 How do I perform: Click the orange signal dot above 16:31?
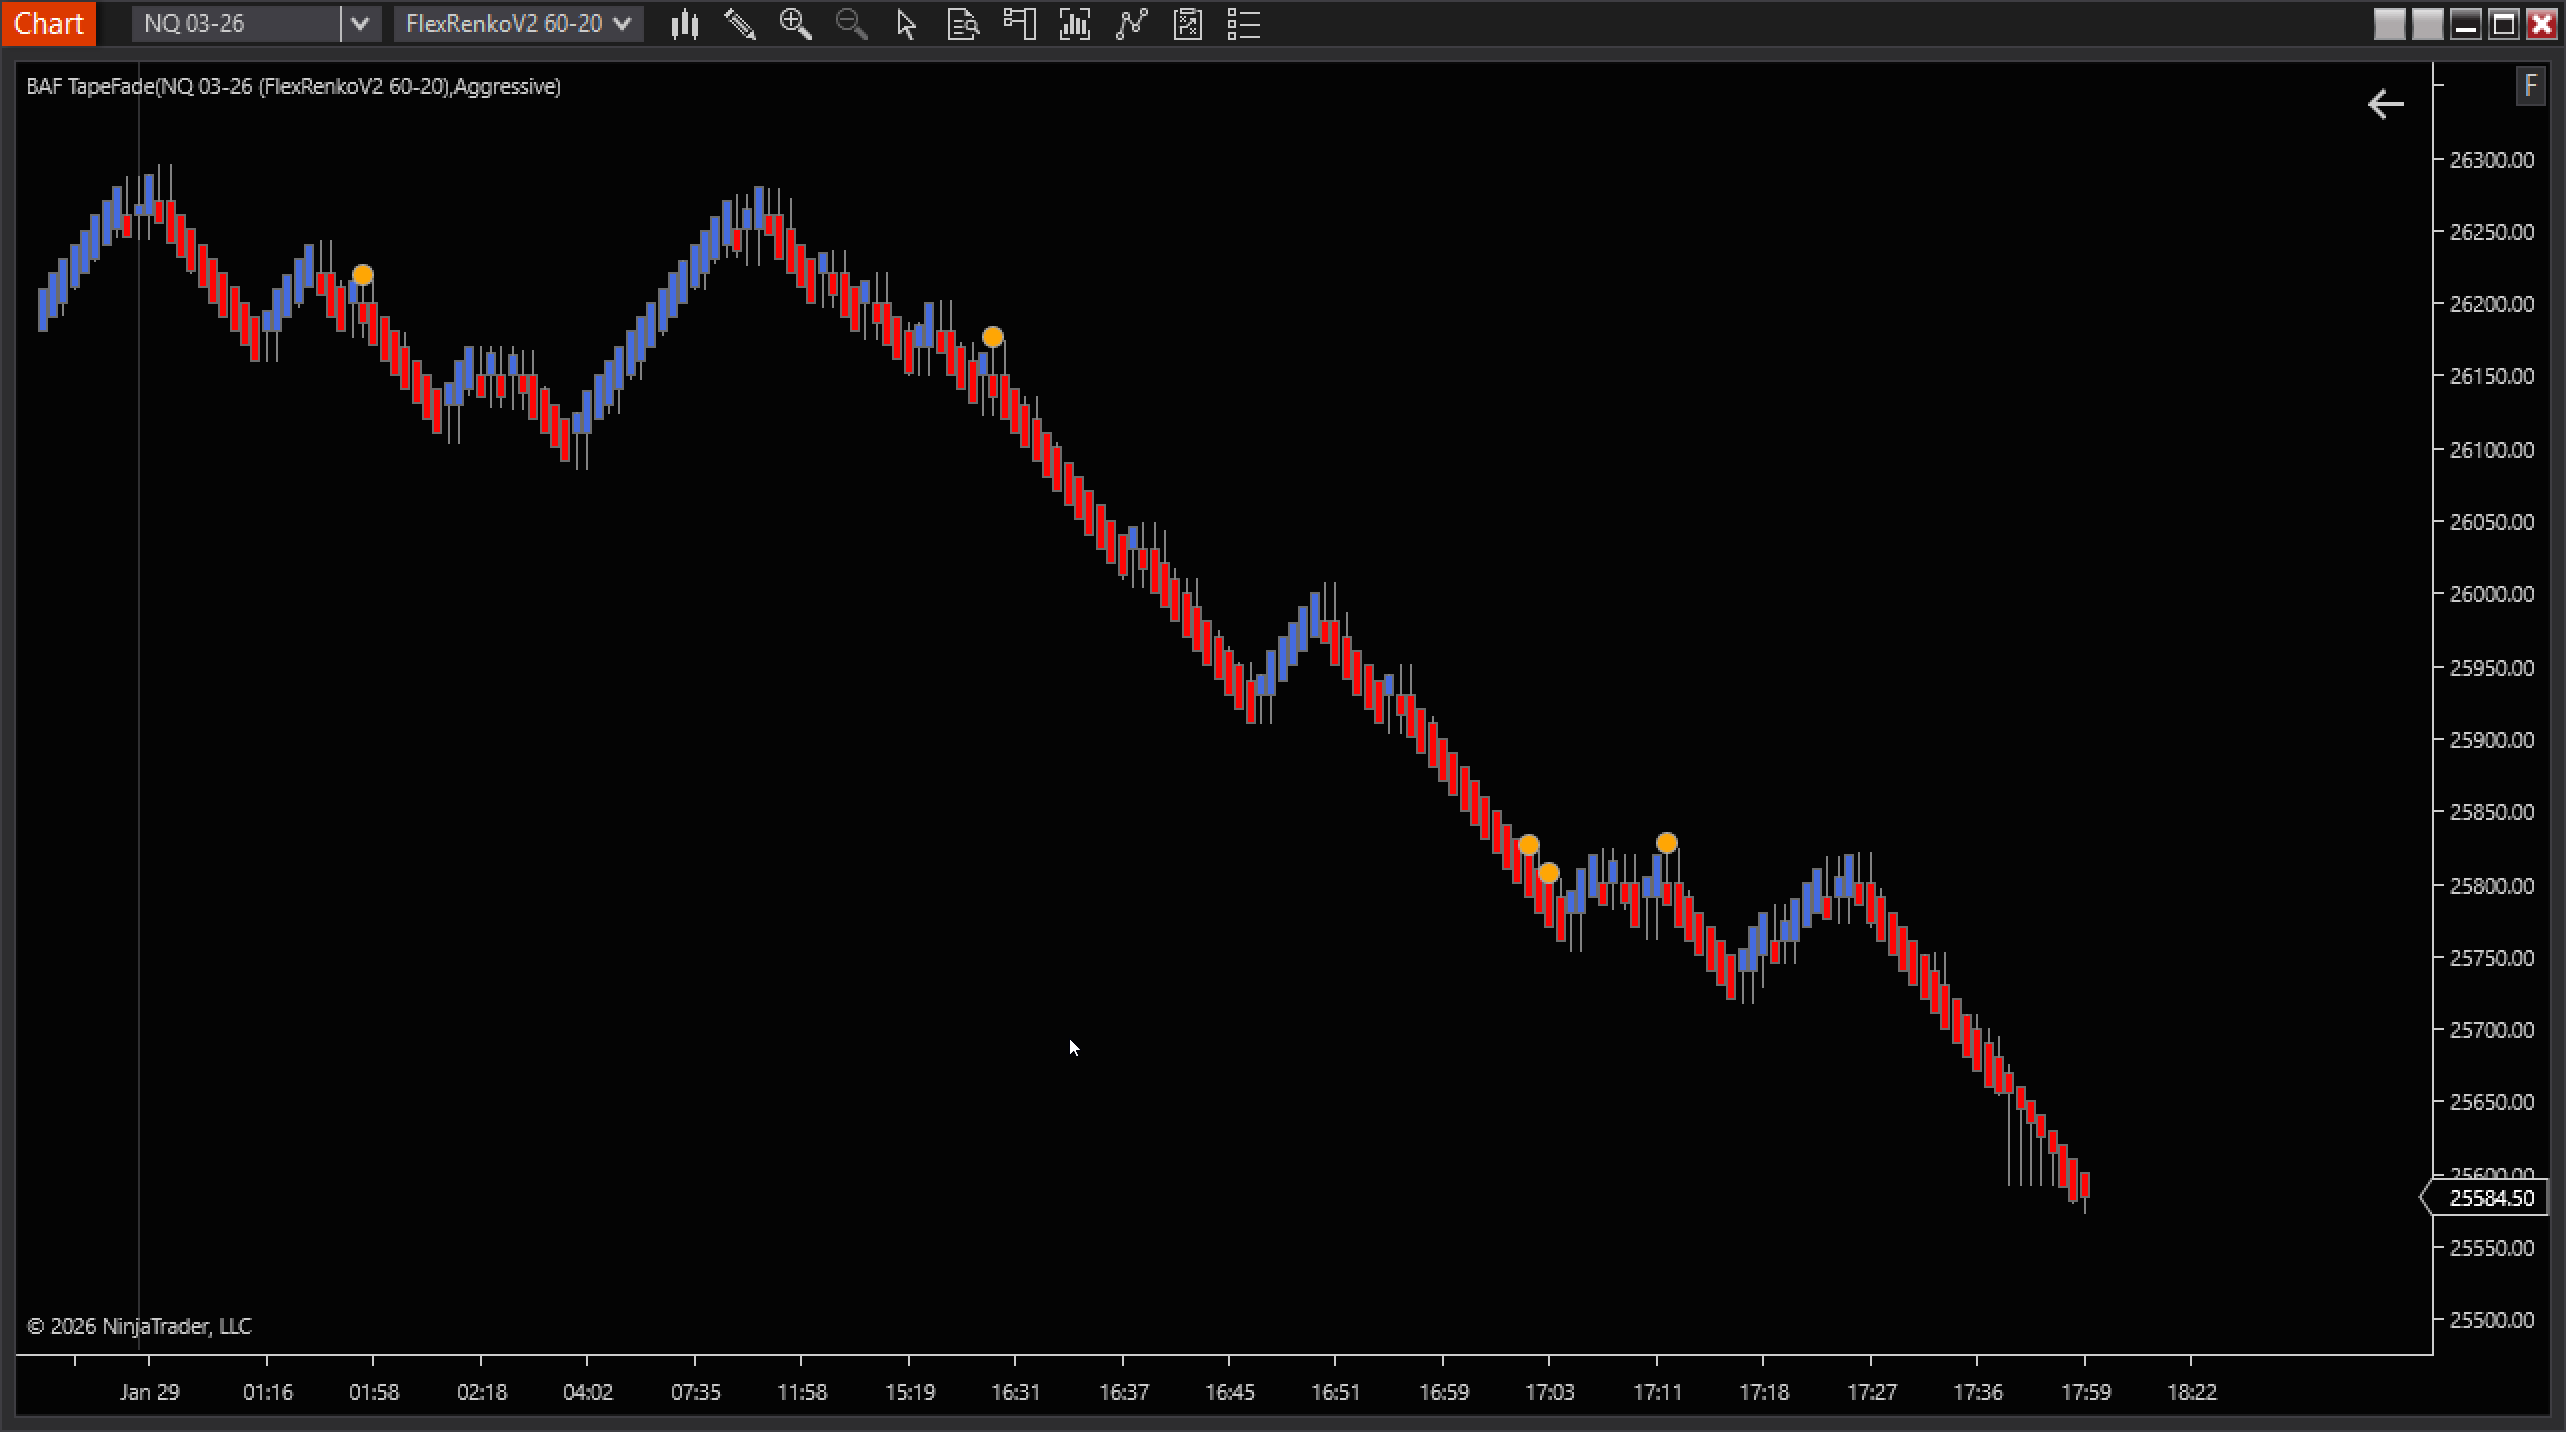(x=992, y=337)
